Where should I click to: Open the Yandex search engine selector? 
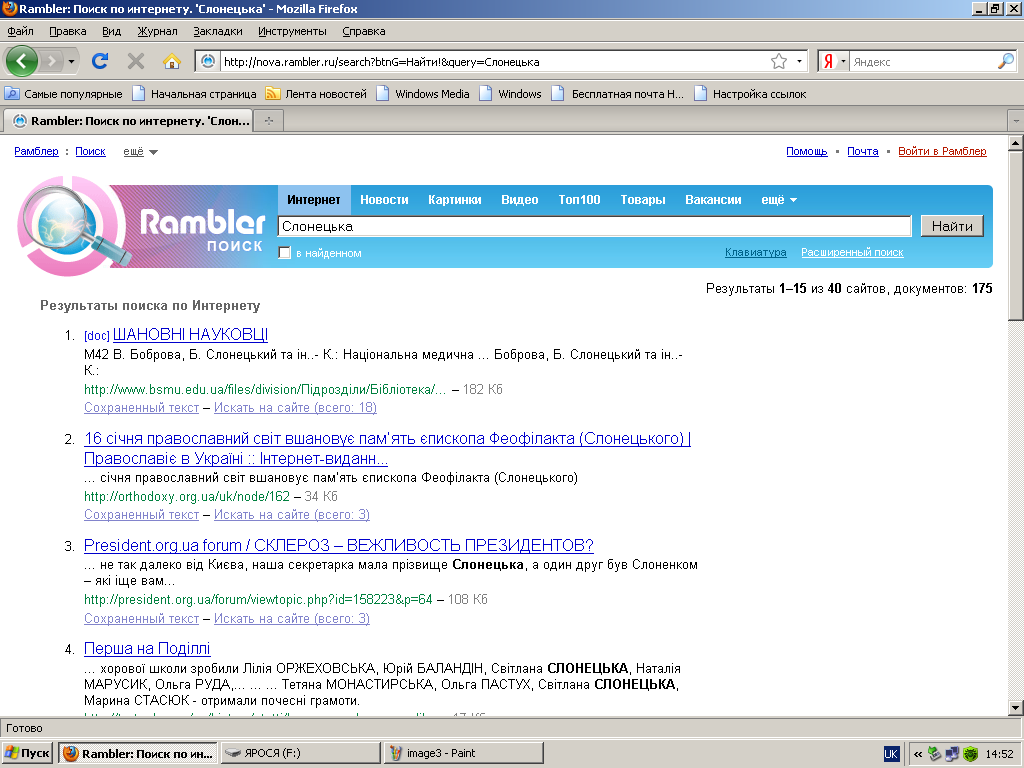(833, 61)
